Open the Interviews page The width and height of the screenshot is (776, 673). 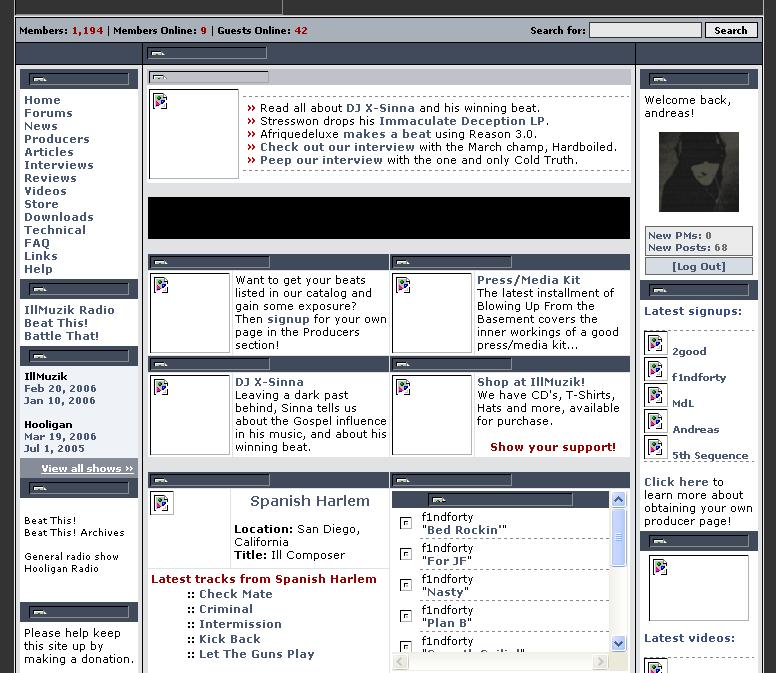click(x=58, y=165)
